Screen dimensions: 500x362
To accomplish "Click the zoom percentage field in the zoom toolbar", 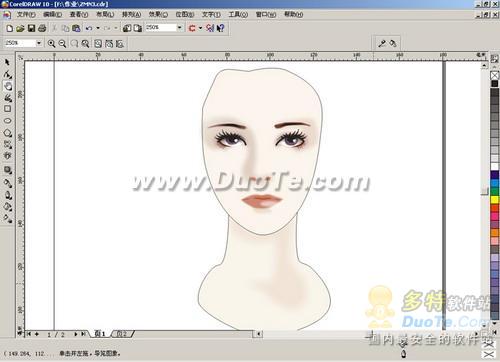I will pos(20,43).
